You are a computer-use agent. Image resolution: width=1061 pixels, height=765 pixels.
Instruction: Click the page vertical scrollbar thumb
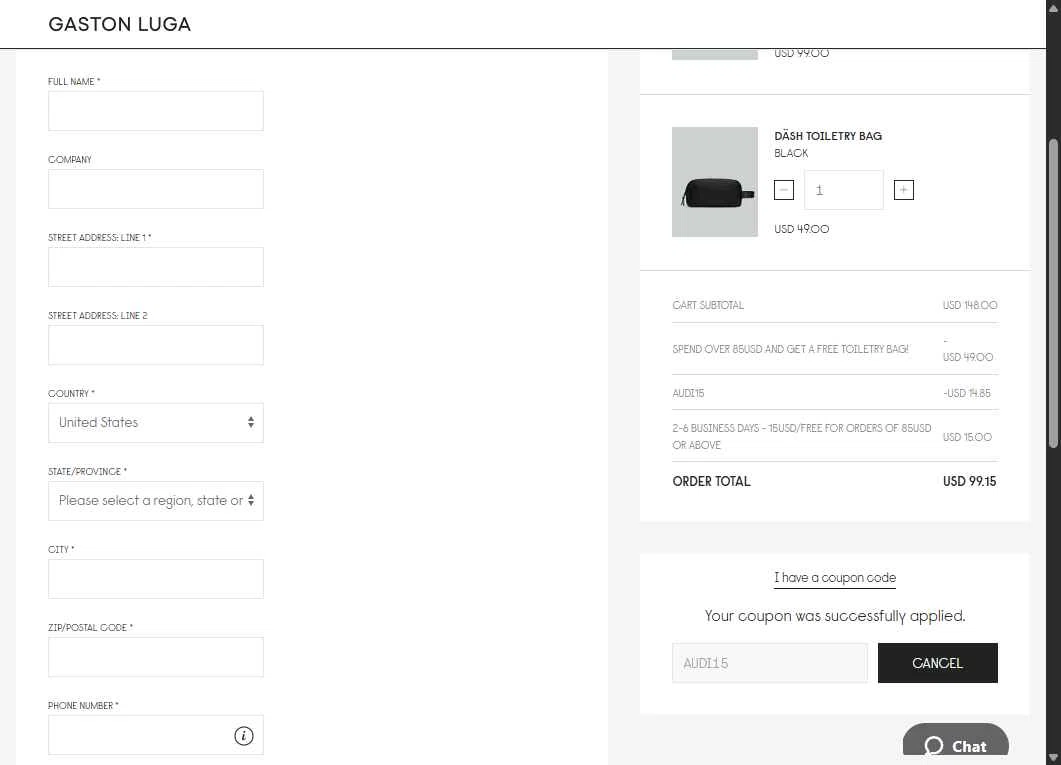point(1053,292)
